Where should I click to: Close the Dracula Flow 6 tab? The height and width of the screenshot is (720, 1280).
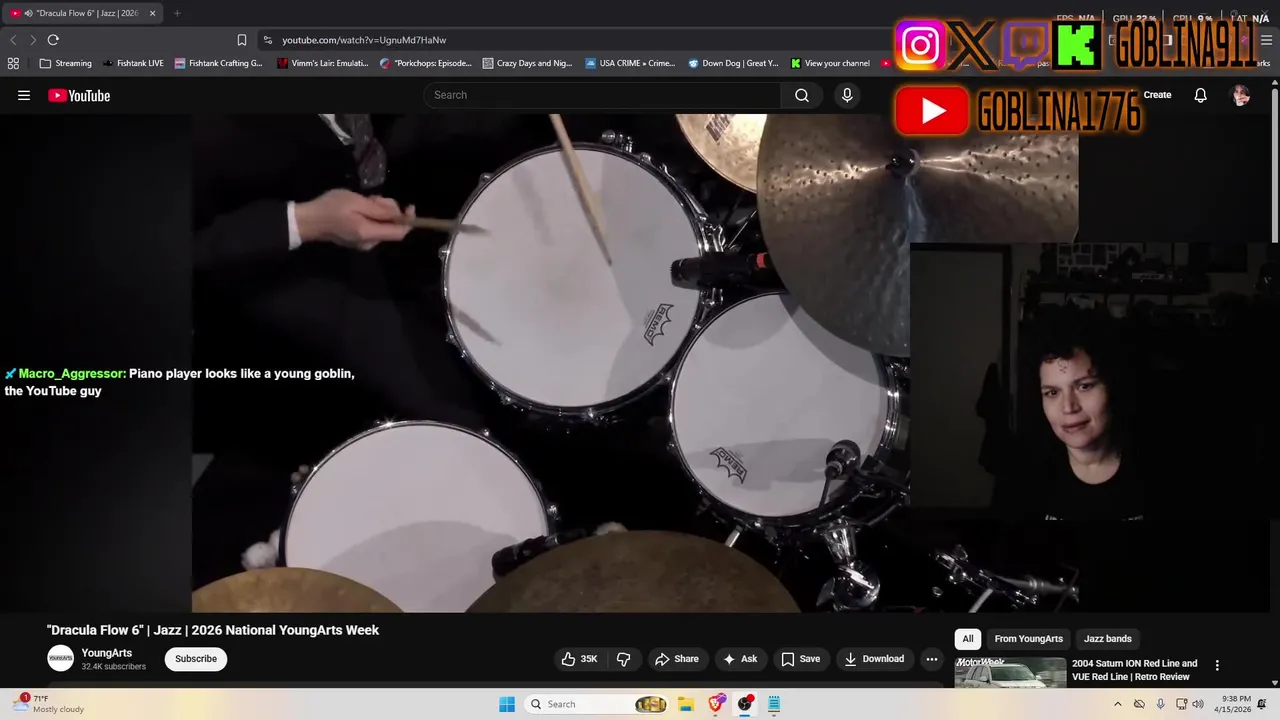click(152, 13)
